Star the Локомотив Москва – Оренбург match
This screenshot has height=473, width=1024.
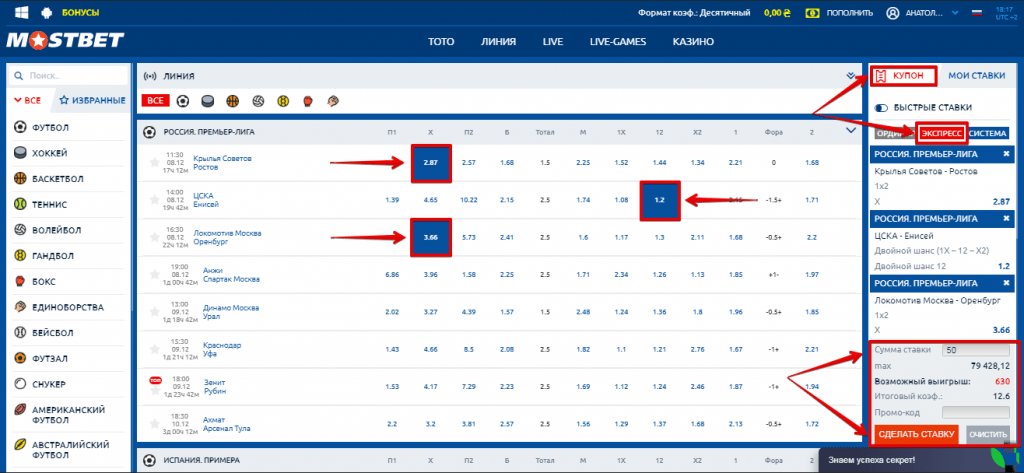tap(155, 236)
